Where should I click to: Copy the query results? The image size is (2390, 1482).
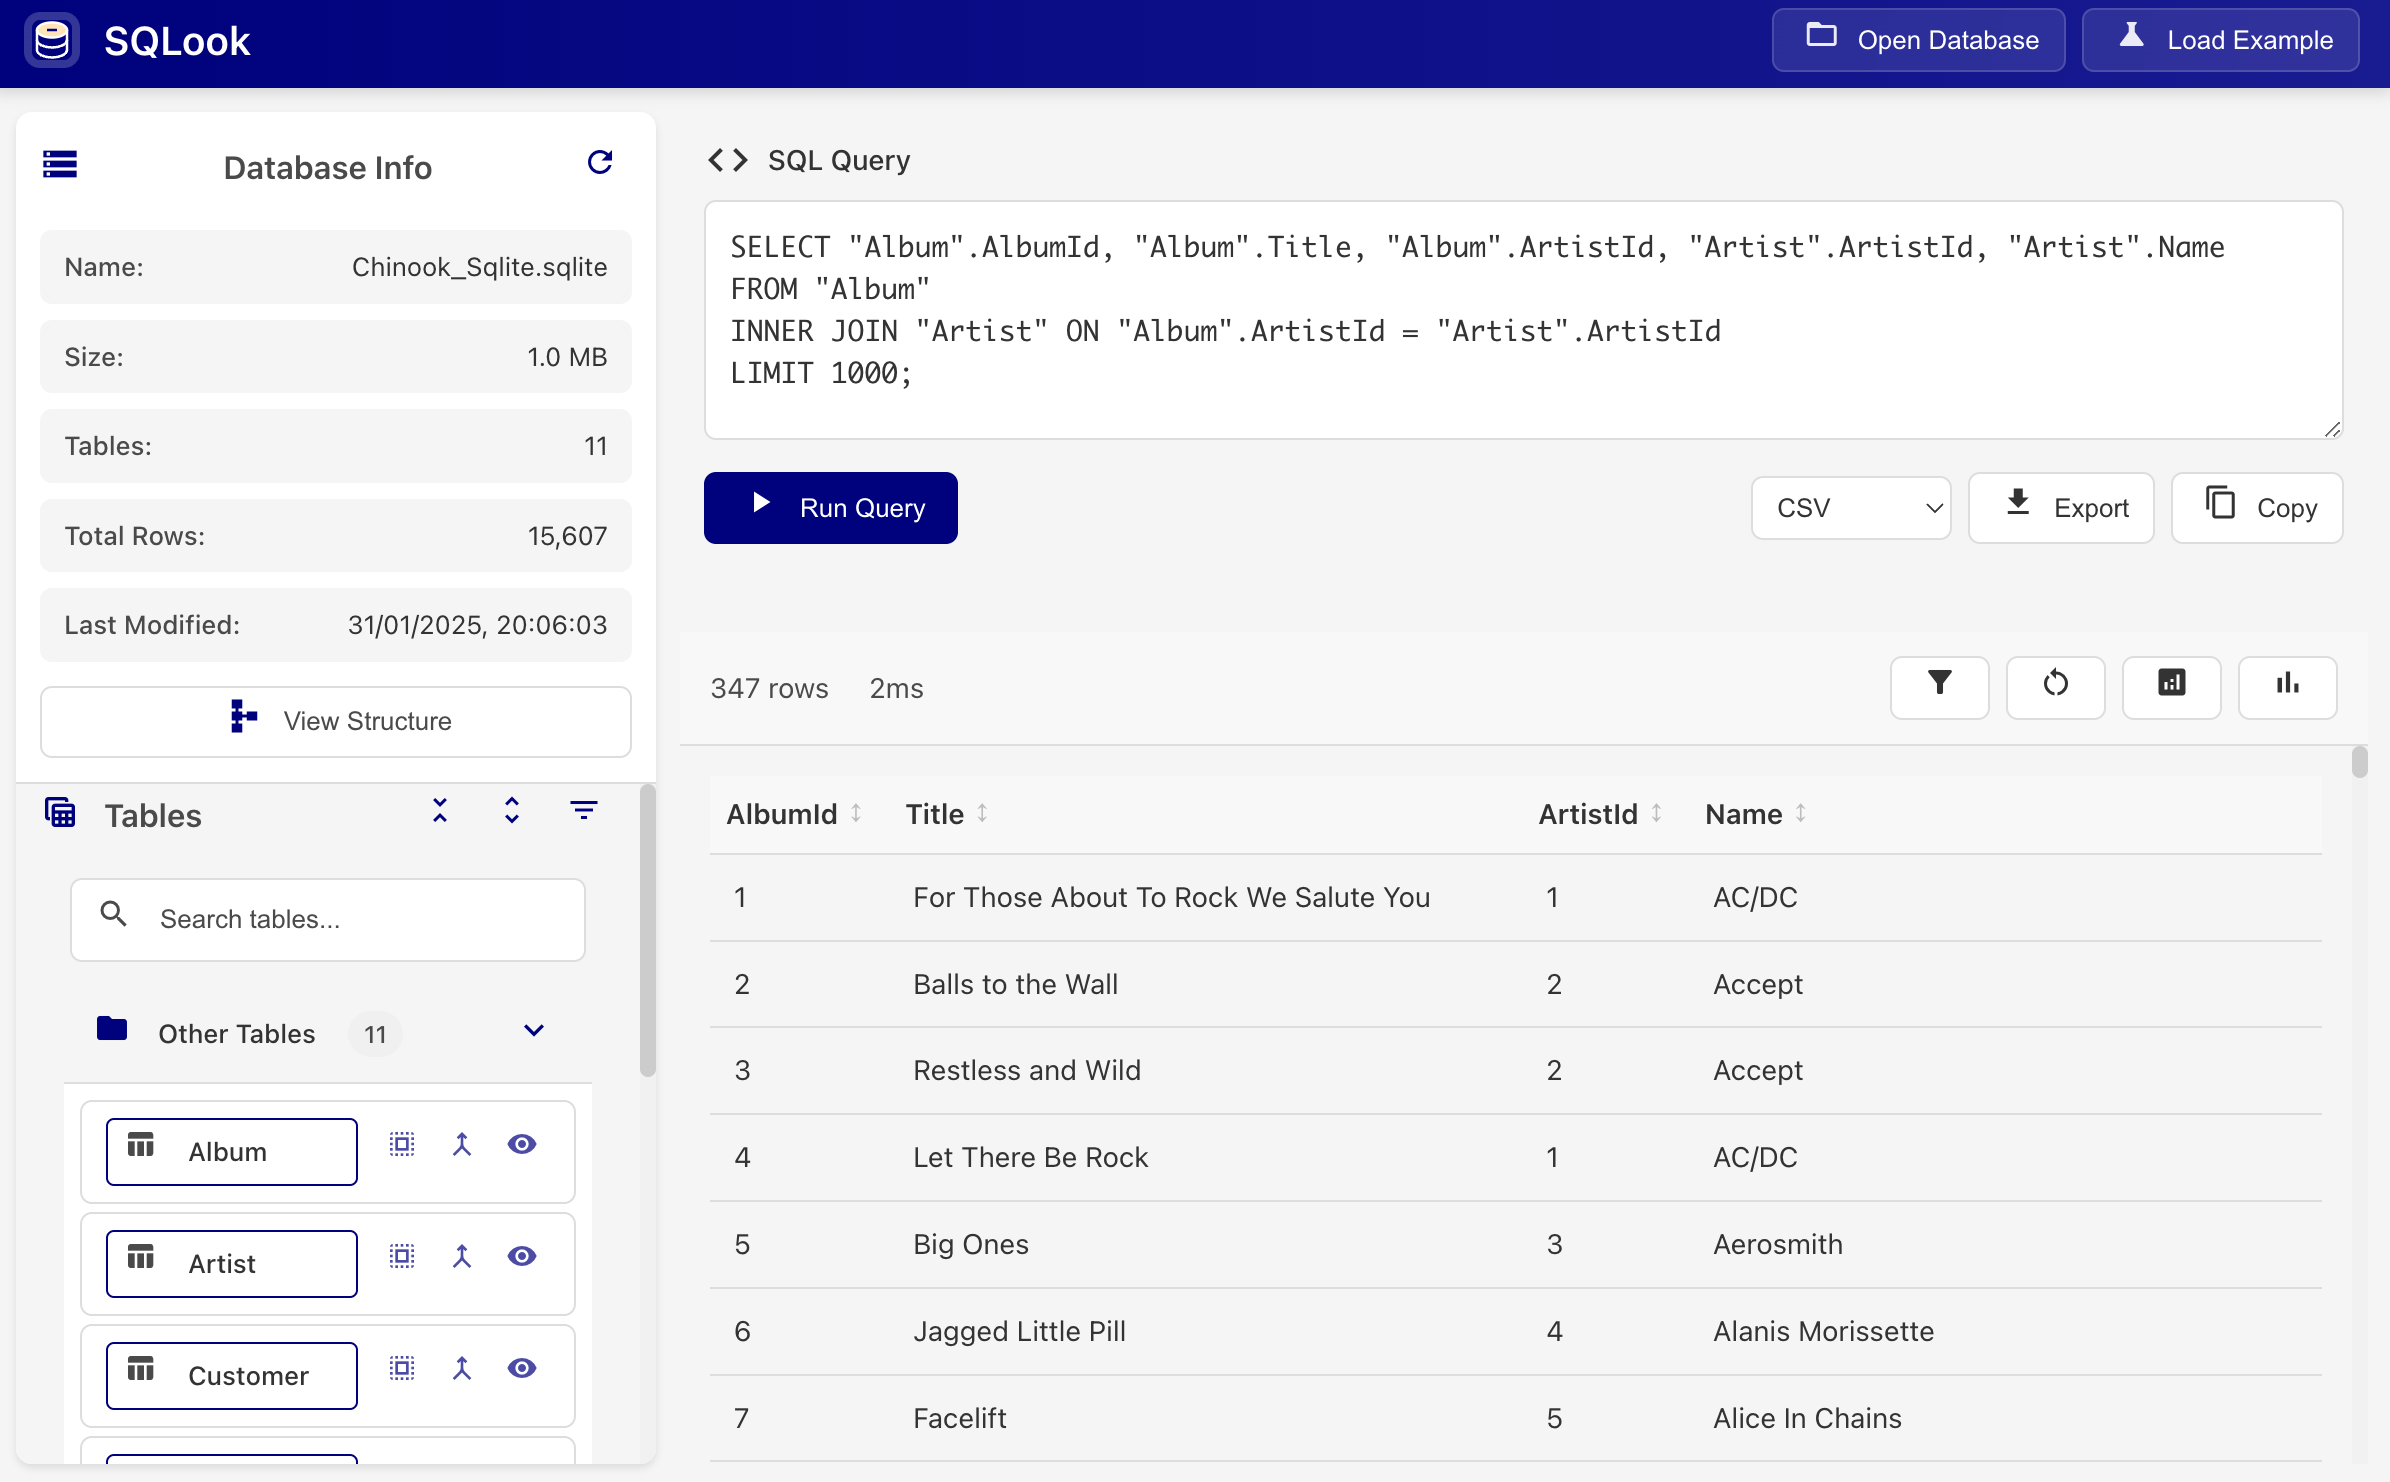pos(2257,508)
